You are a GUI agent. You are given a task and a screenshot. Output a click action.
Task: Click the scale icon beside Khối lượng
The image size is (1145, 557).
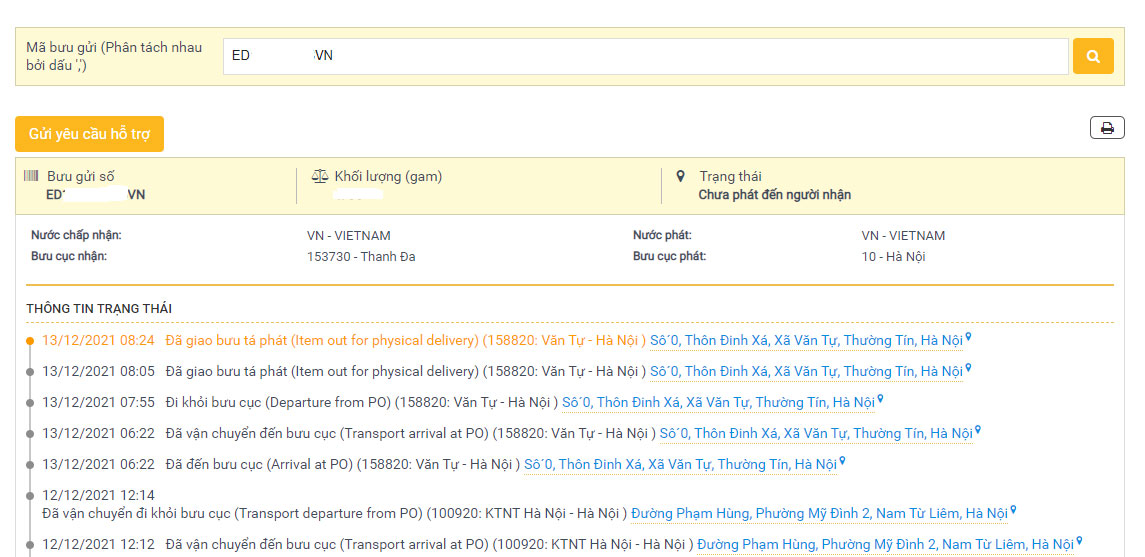[x=320, y=176]
